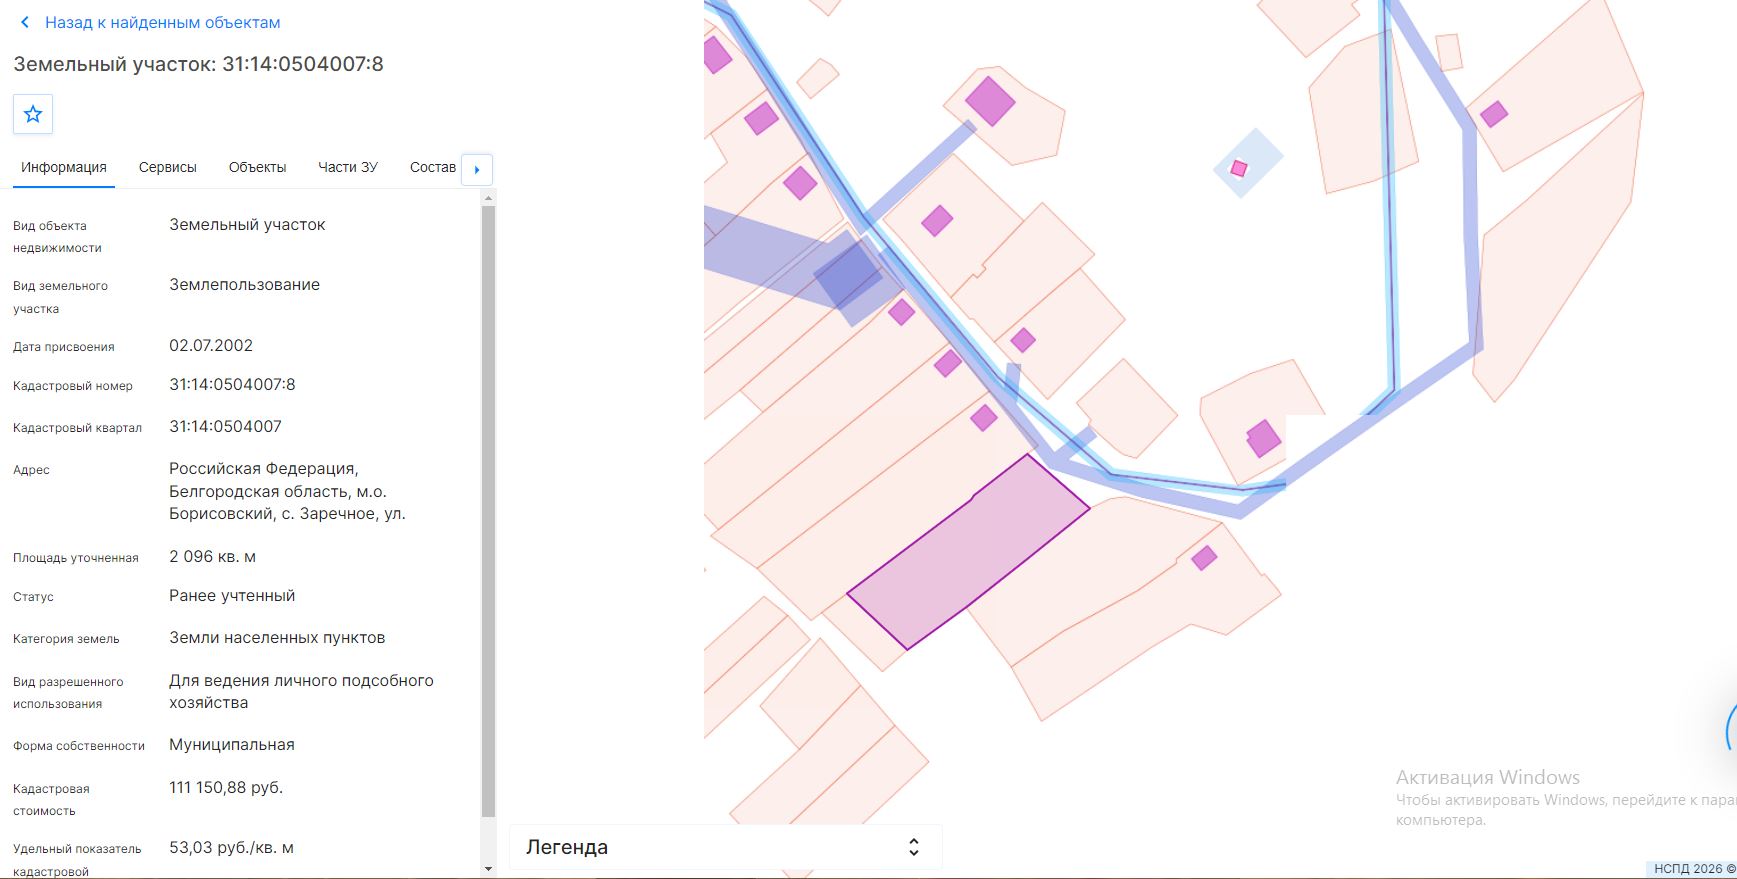This screenshot has height=879, width=1737.
Task: Click the pink building marker at top center
Action: coord(990,101)
